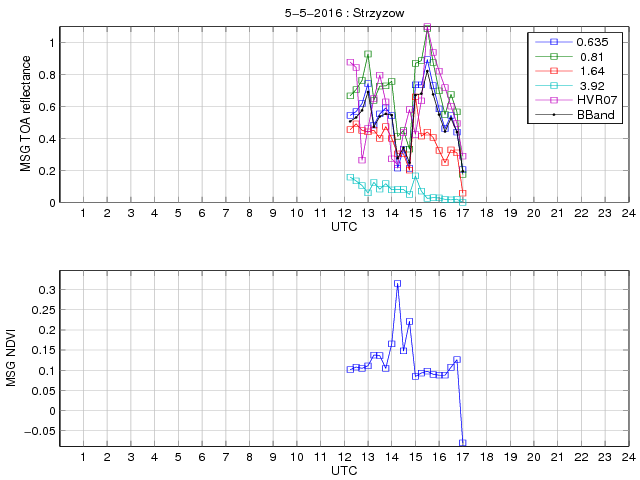Select the lowest negative NDVI data point
This screenshot has height=480, width=640.
(463, 442)
